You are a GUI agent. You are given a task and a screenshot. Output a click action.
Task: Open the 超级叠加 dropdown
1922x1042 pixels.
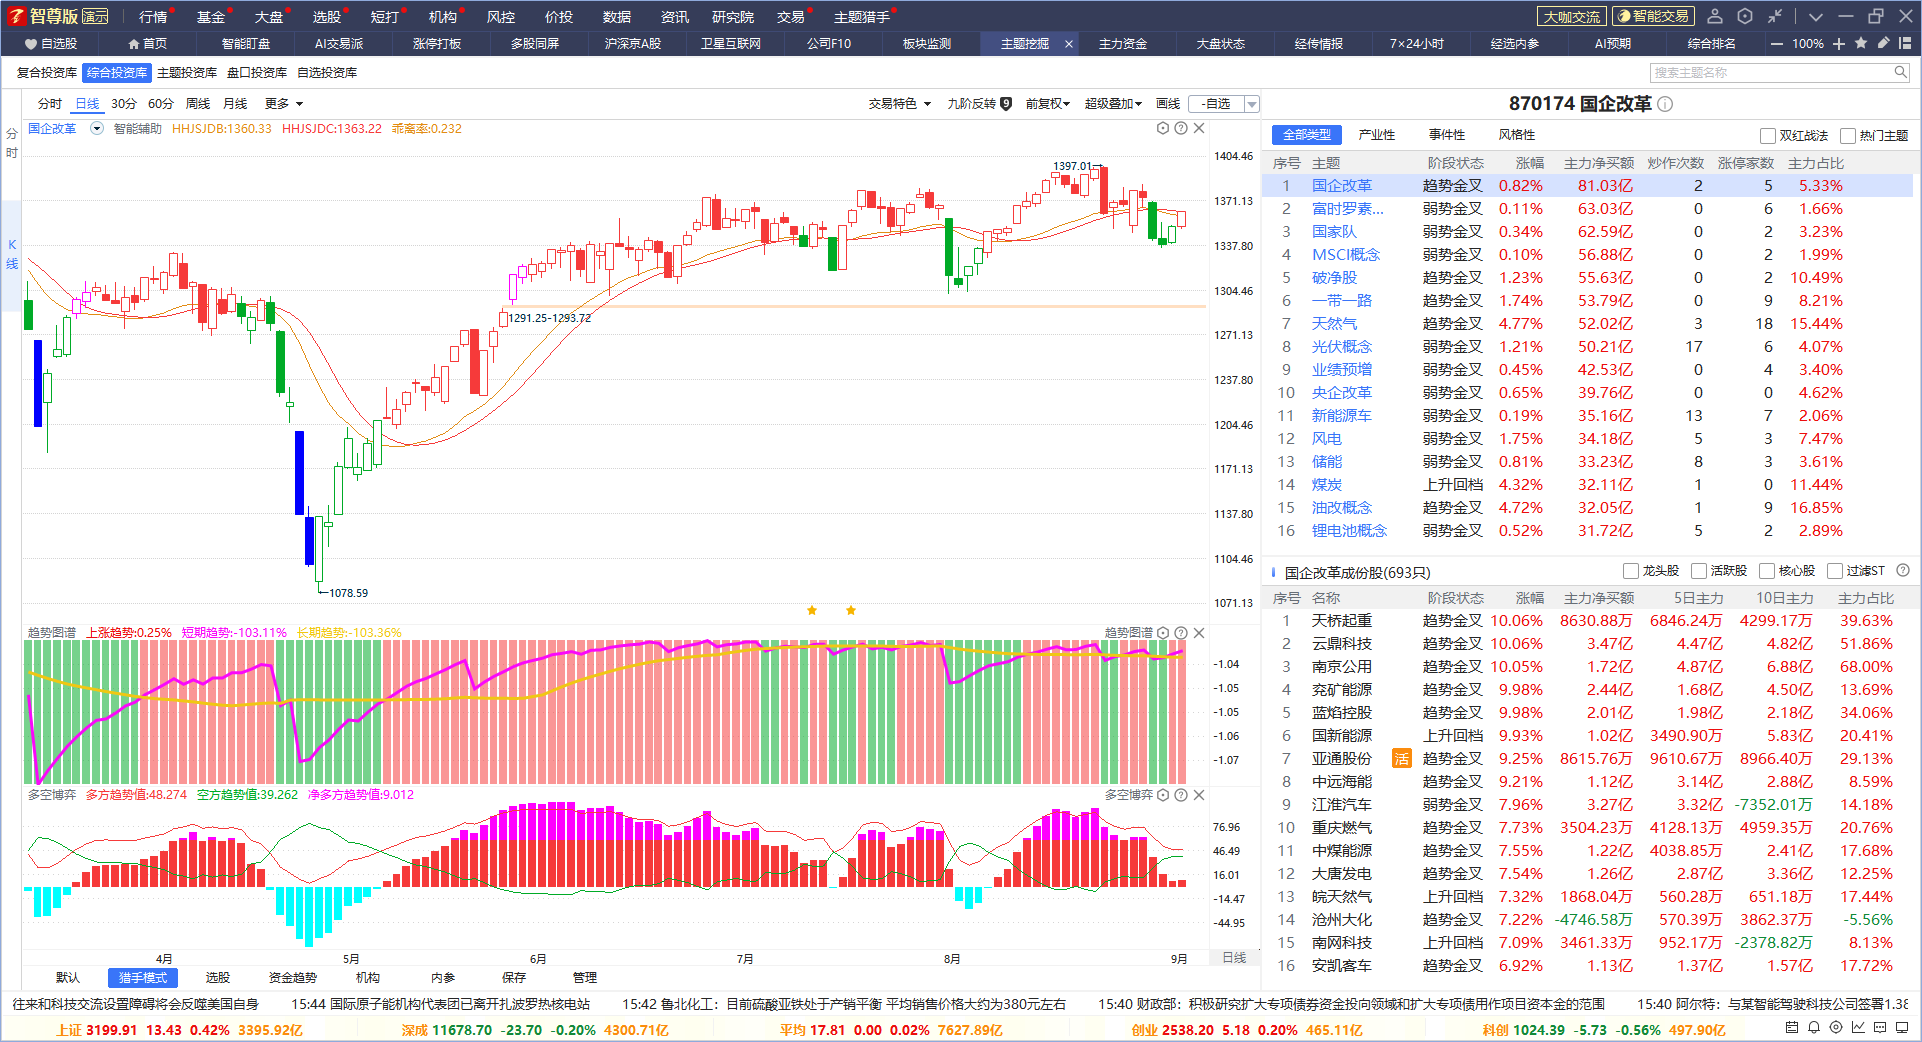tap(1113, 104)
